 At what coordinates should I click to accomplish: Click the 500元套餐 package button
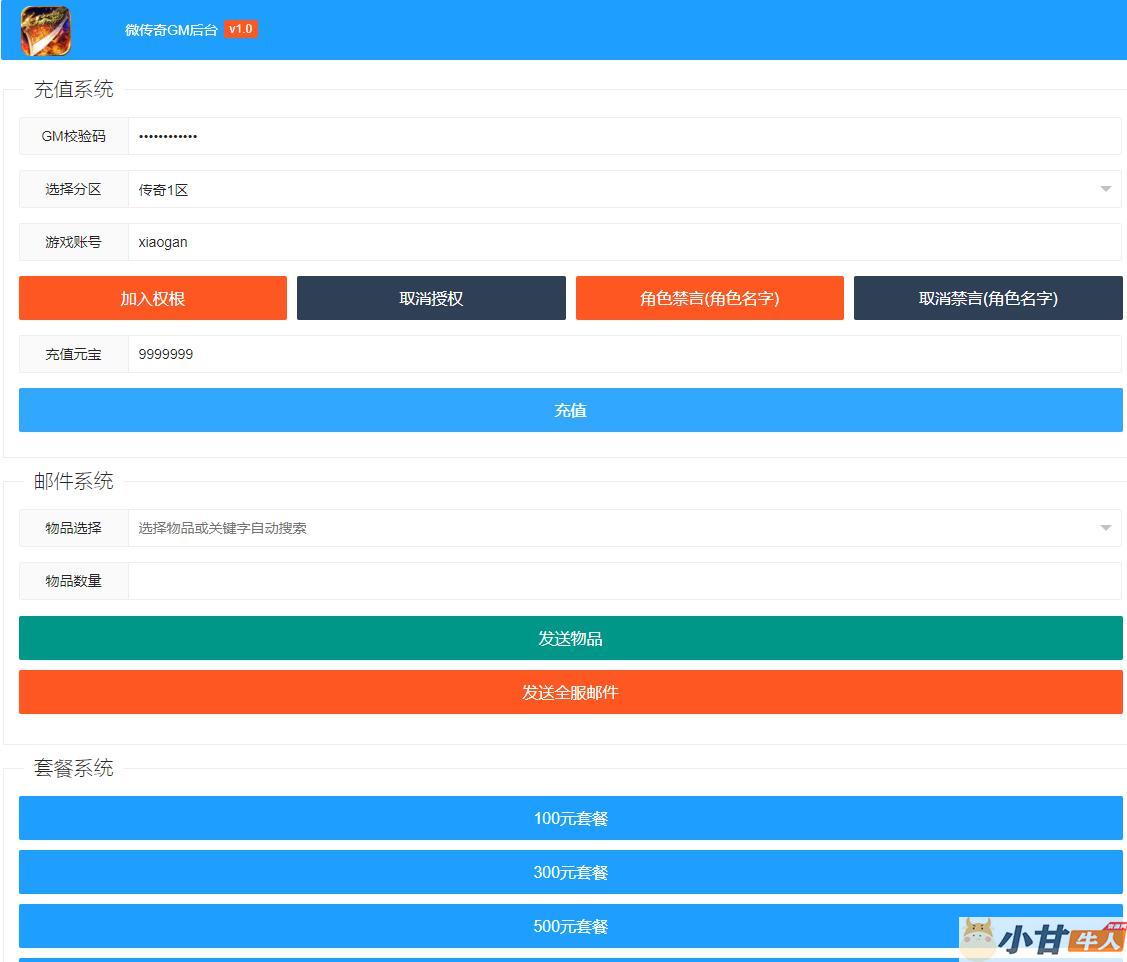tap(570, 926)
